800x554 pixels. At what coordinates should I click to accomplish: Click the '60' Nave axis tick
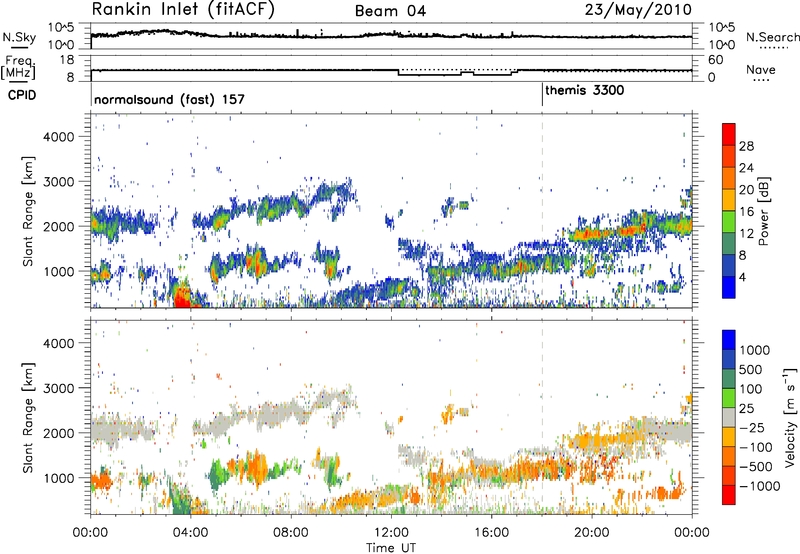(x=715, y=60)
